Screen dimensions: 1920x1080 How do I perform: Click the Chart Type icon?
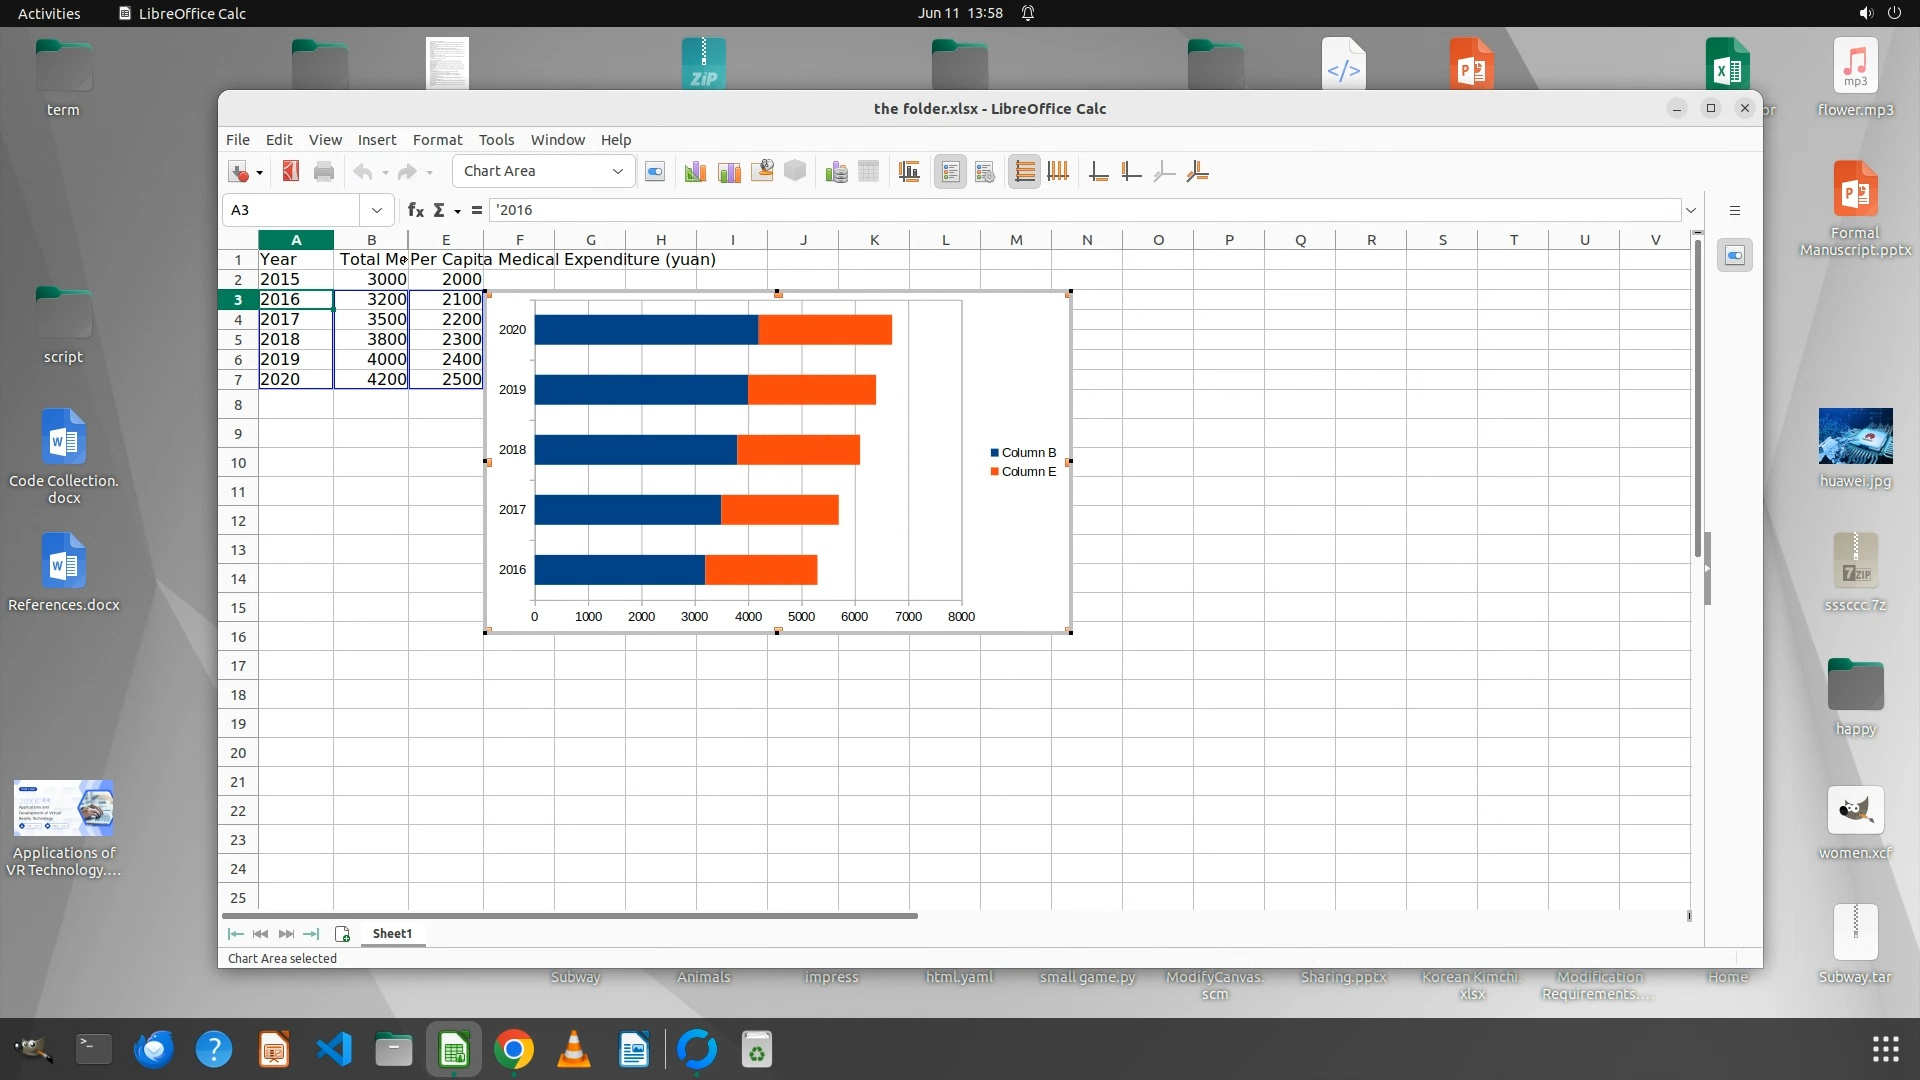click(x=695, y=172)
